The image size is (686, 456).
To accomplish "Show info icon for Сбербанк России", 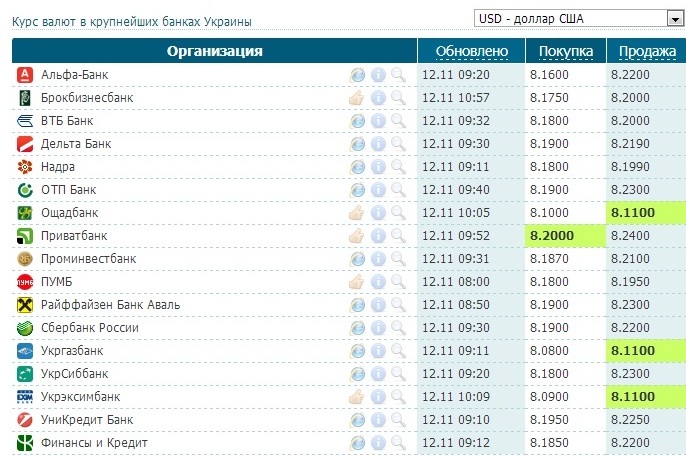I will click(378, 327).
